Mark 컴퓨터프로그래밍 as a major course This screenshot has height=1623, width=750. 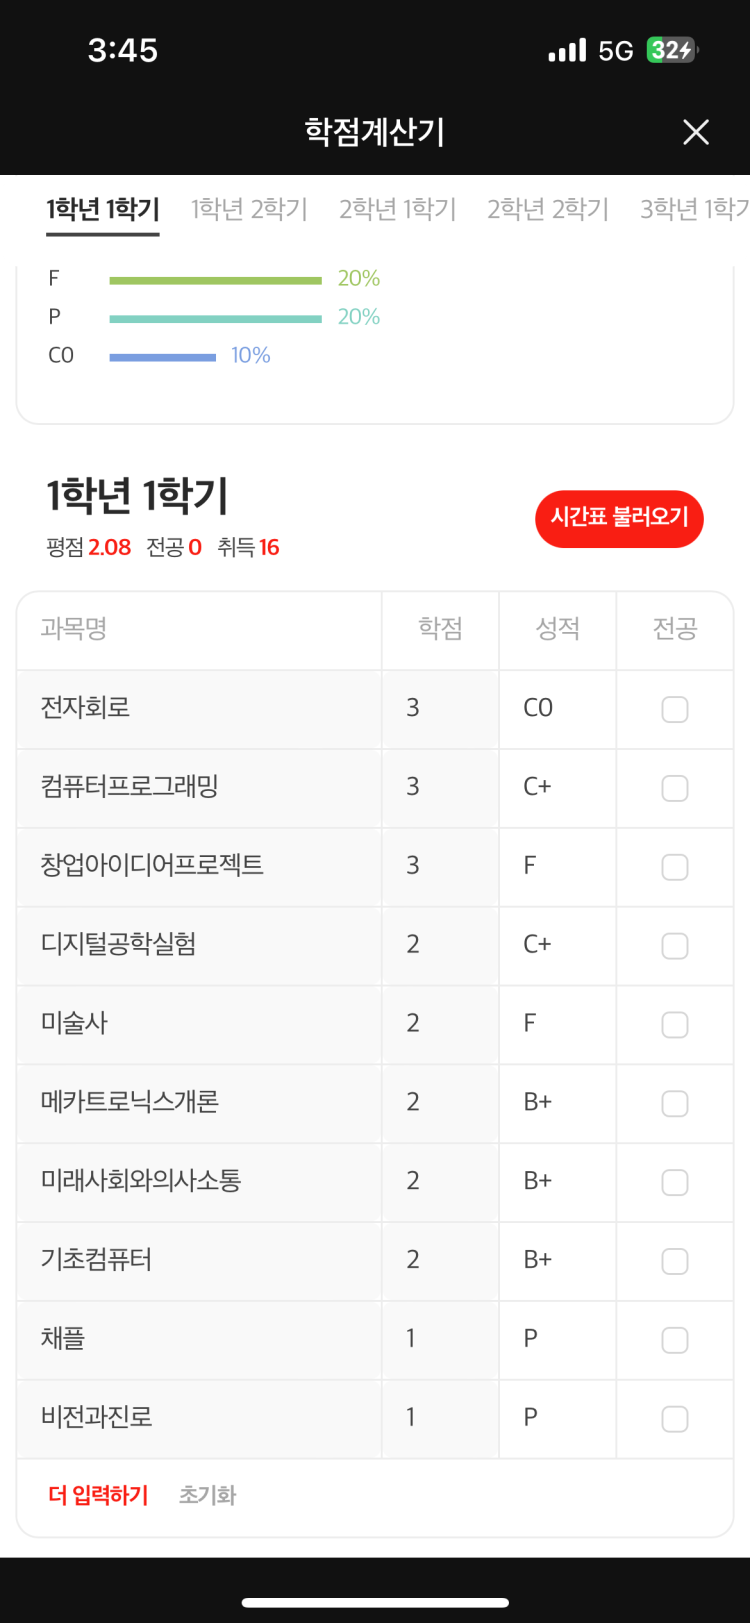click(675, 788)
